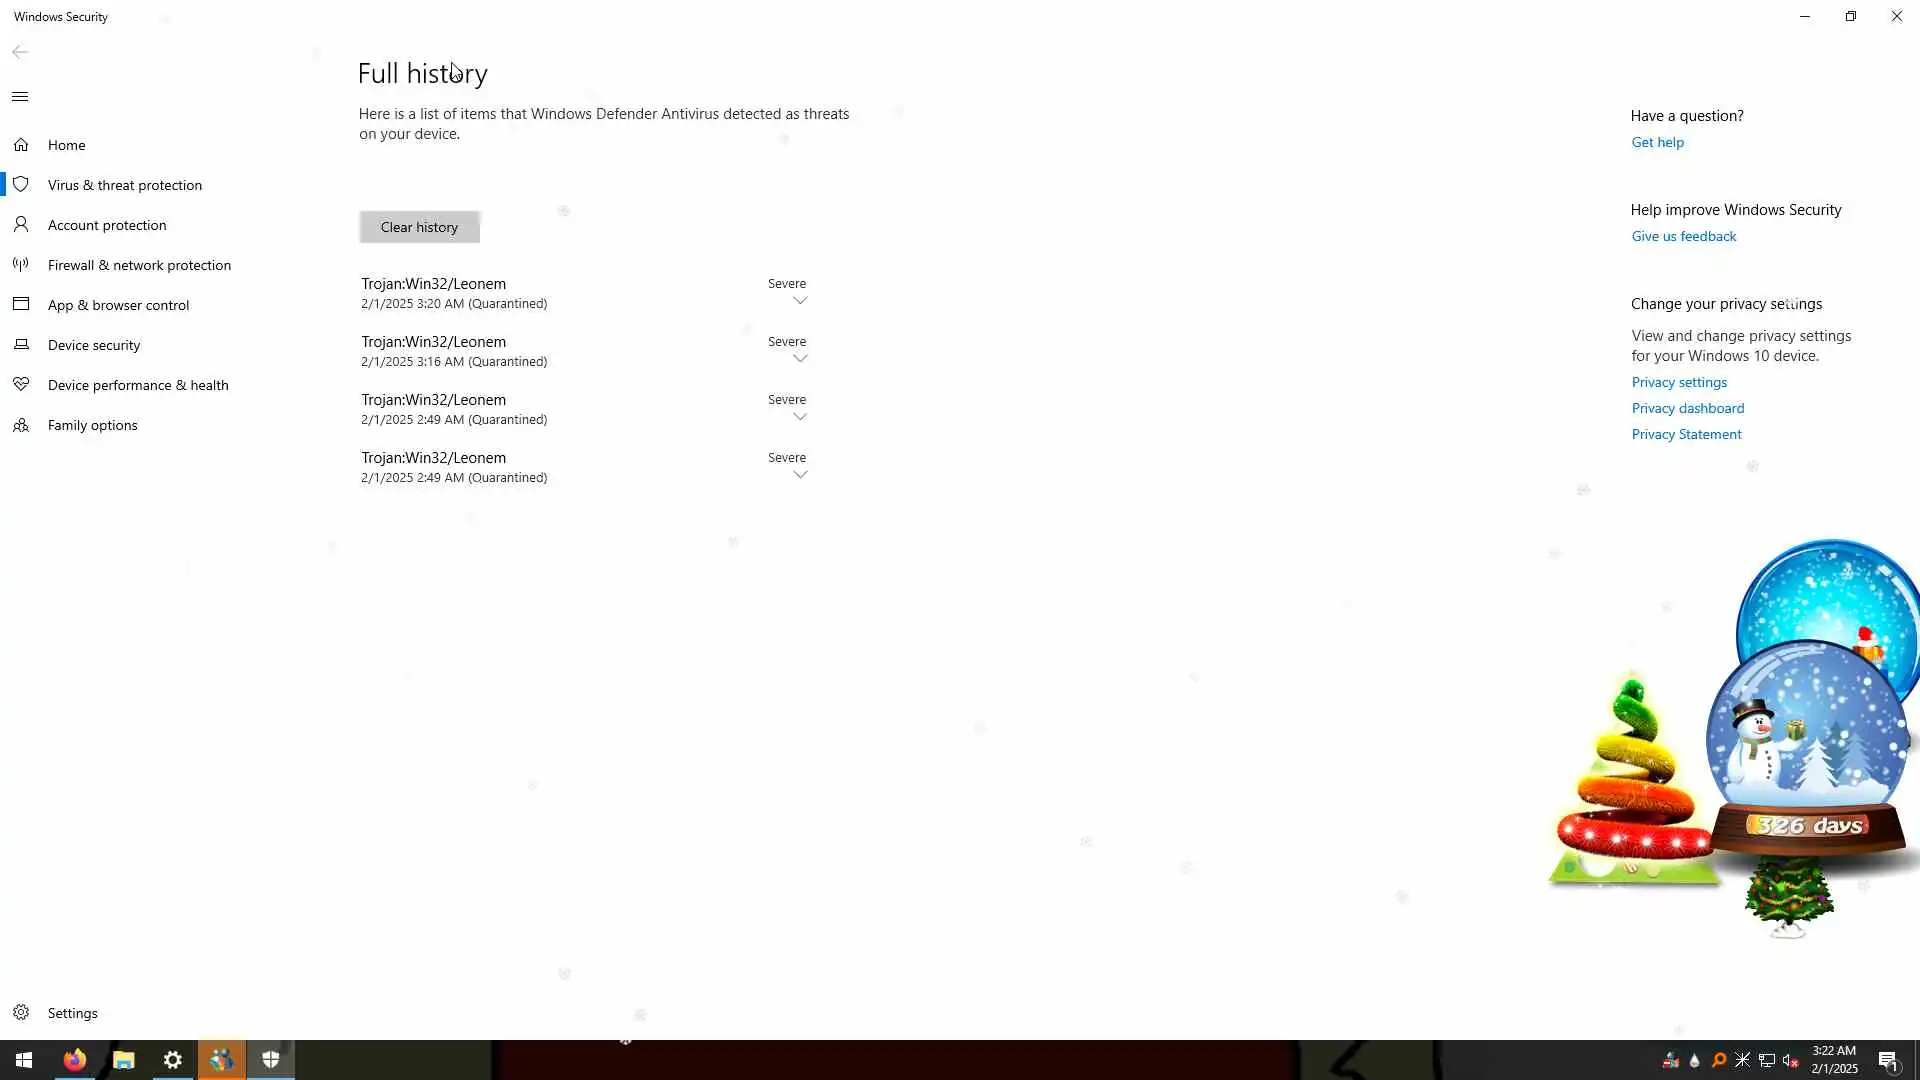This screenshot has width=1920, height=1080.
Task: Click the Privacy Statement link
Action: (1686, 434)
